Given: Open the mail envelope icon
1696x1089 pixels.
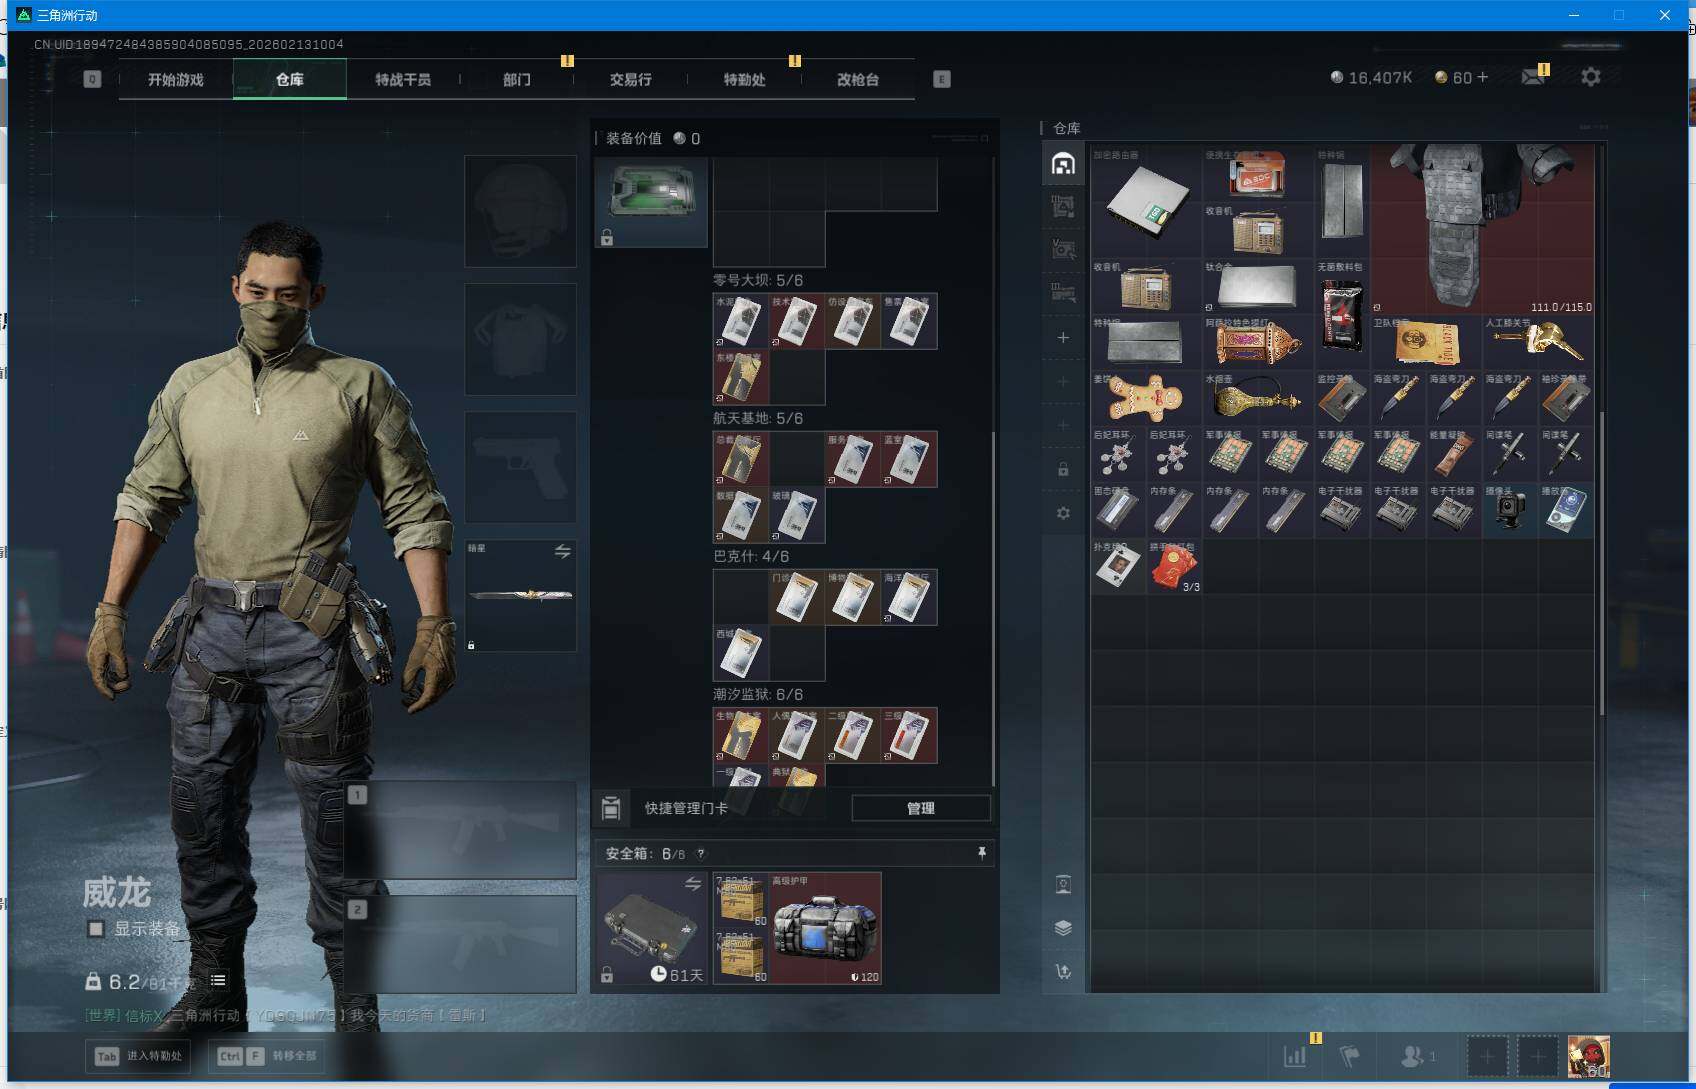Looking at the screenshot, I should coord(1533,77).
